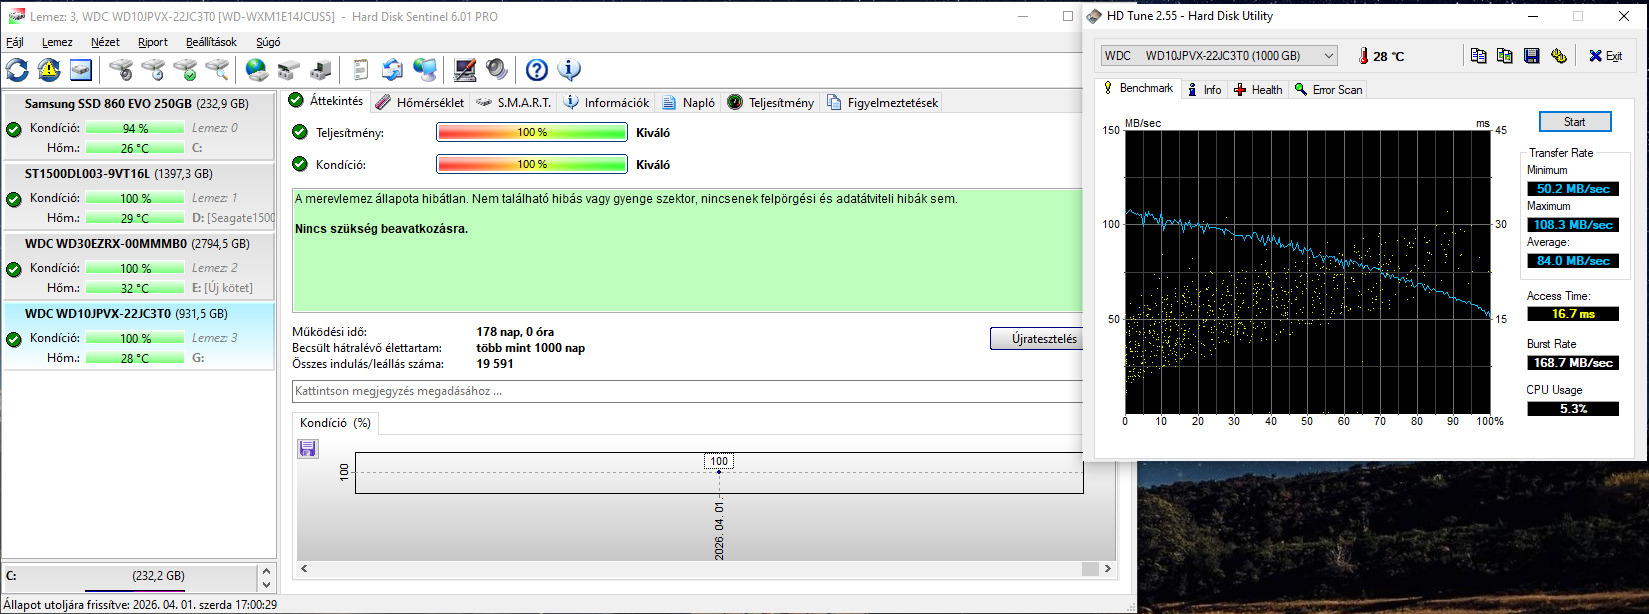This screenshot has width=1649, height=614.
Task: Click the floppy save icon above Kondíció chart
Action: coord(308,448)
